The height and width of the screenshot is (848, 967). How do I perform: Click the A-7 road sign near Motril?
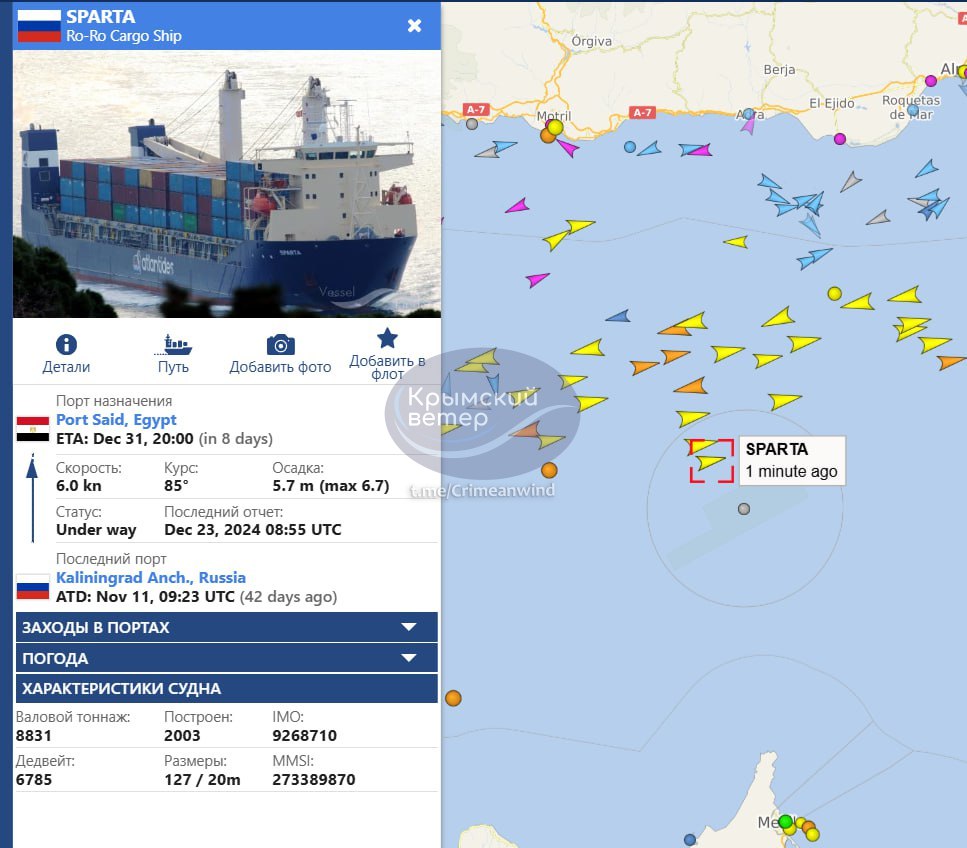coord(475,110)
